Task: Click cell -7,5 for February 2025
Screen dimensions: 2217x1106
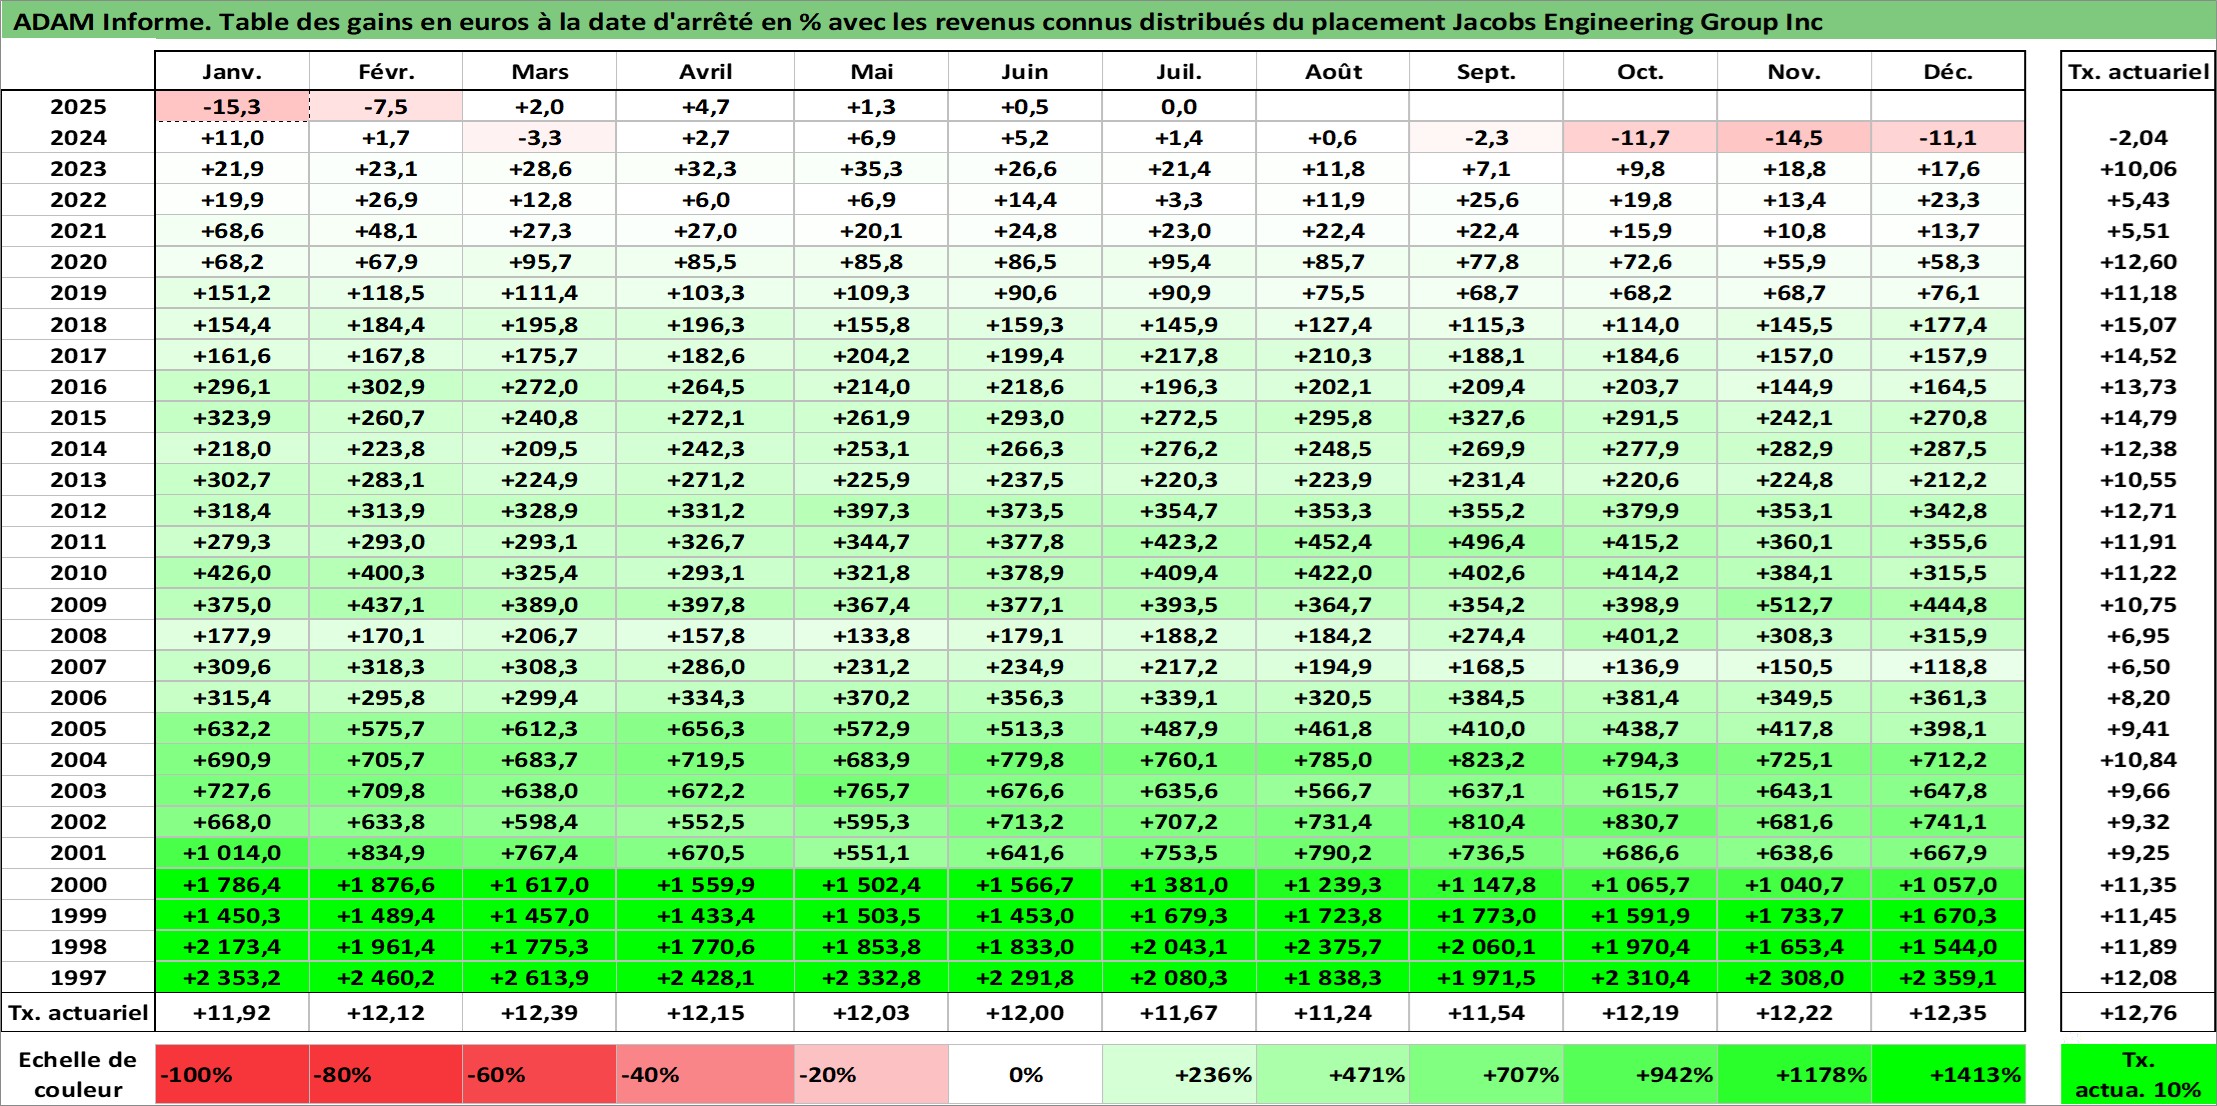Action: point(386,106)
